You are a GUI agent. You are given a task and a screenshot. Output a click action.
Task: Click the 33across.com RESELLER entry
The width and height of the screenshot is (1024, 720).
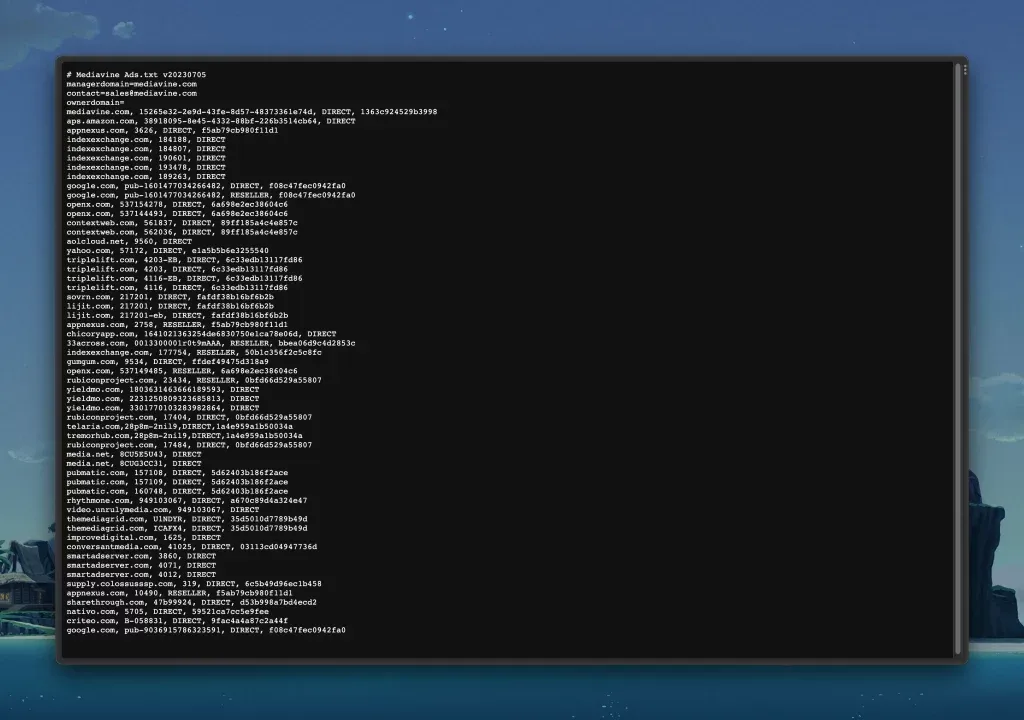[211, 343]
